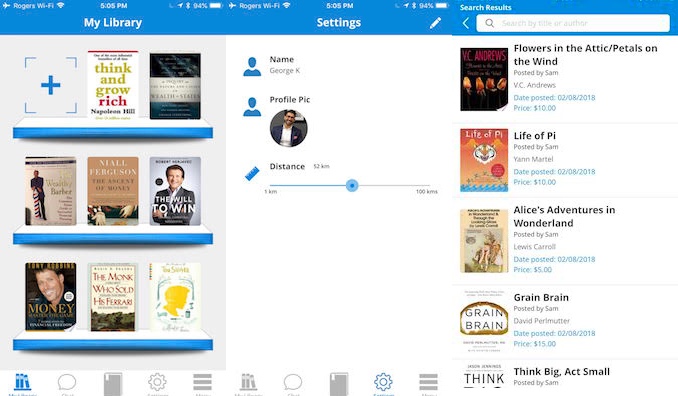
Task: Focus the search by title or author field
Action: 573,23
